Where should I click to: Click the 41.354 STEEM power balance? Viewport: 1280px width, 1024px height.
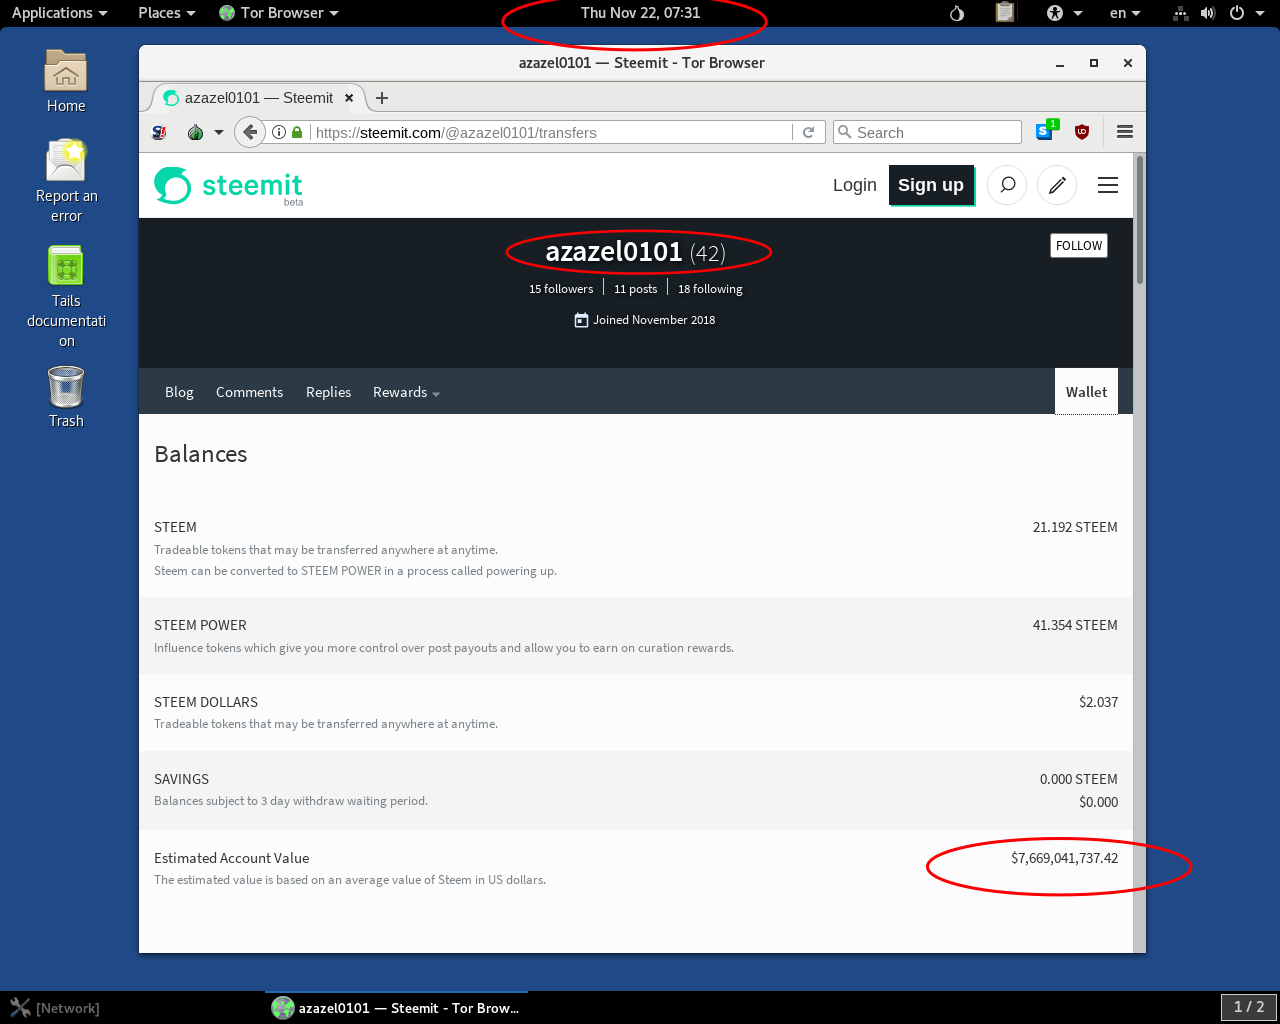click(x=1075, y=625)
